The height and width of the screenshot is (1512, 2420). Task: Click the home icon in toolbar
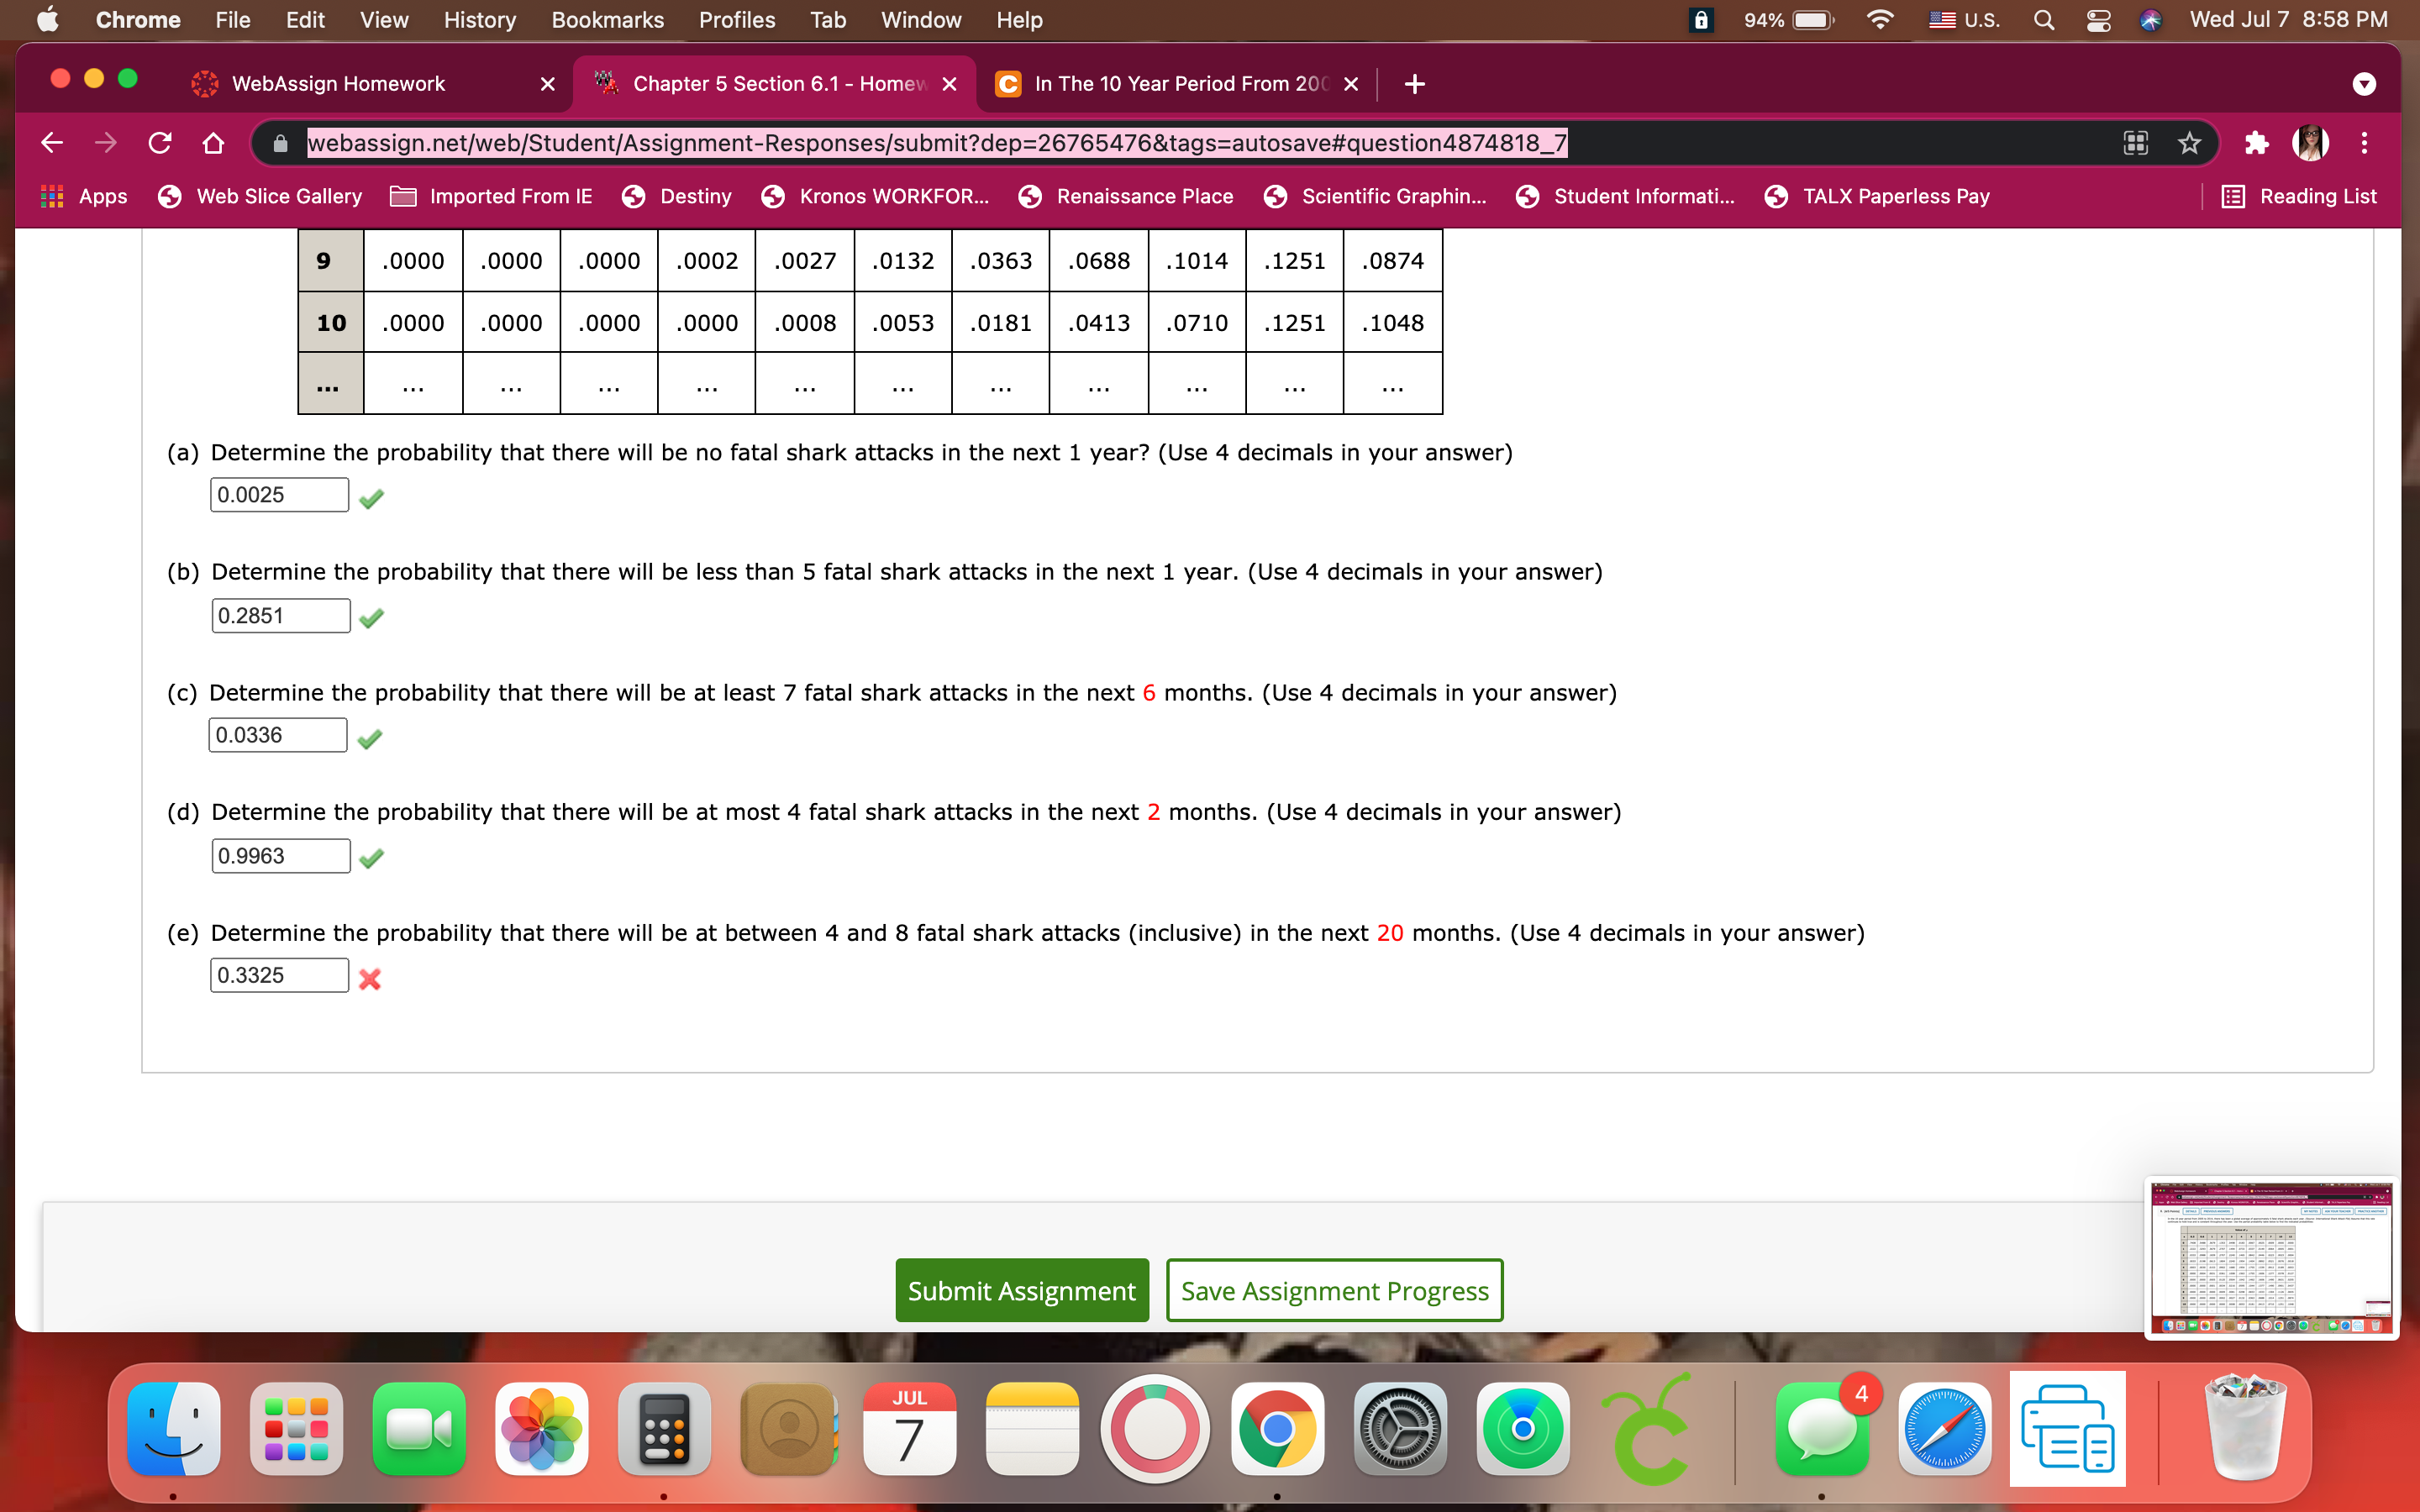coord(213,143)
